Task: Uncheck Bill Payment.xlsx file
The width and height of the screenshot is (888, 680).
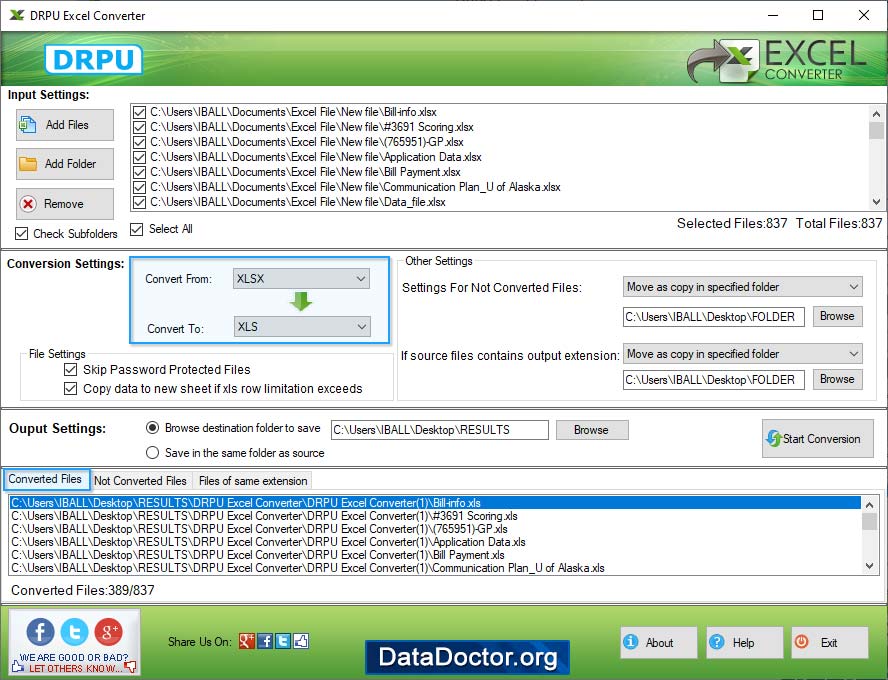Action: tap(139, 172)
